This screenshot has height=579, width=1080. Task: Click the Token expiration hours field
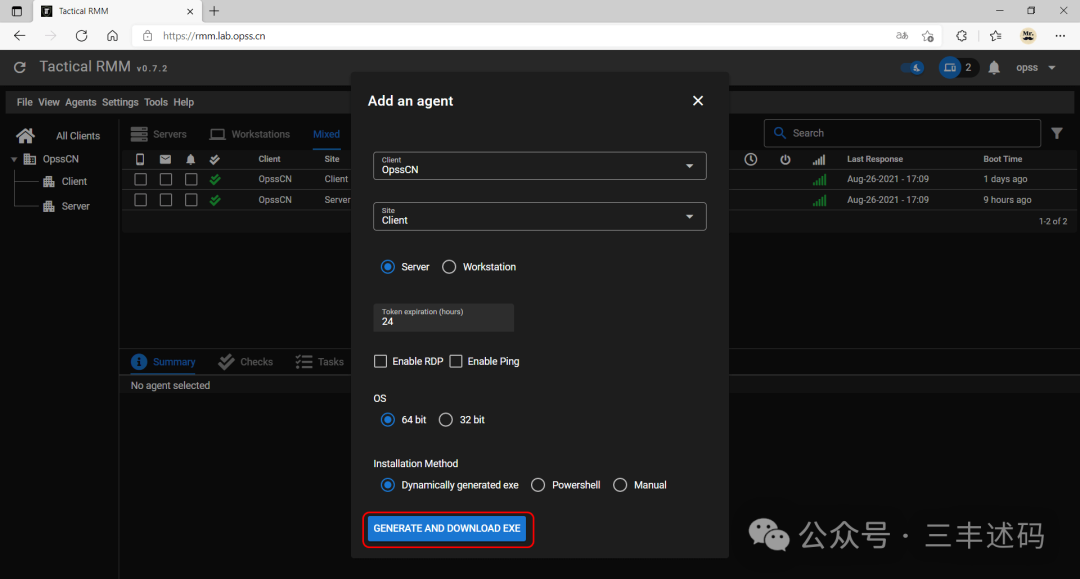point(444,317)
